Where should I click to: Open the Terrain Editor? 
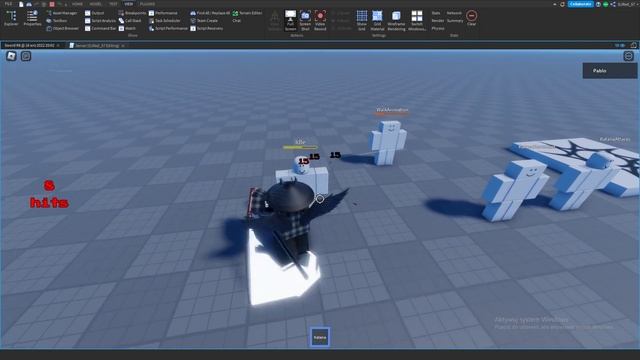(x=247, y=13)
